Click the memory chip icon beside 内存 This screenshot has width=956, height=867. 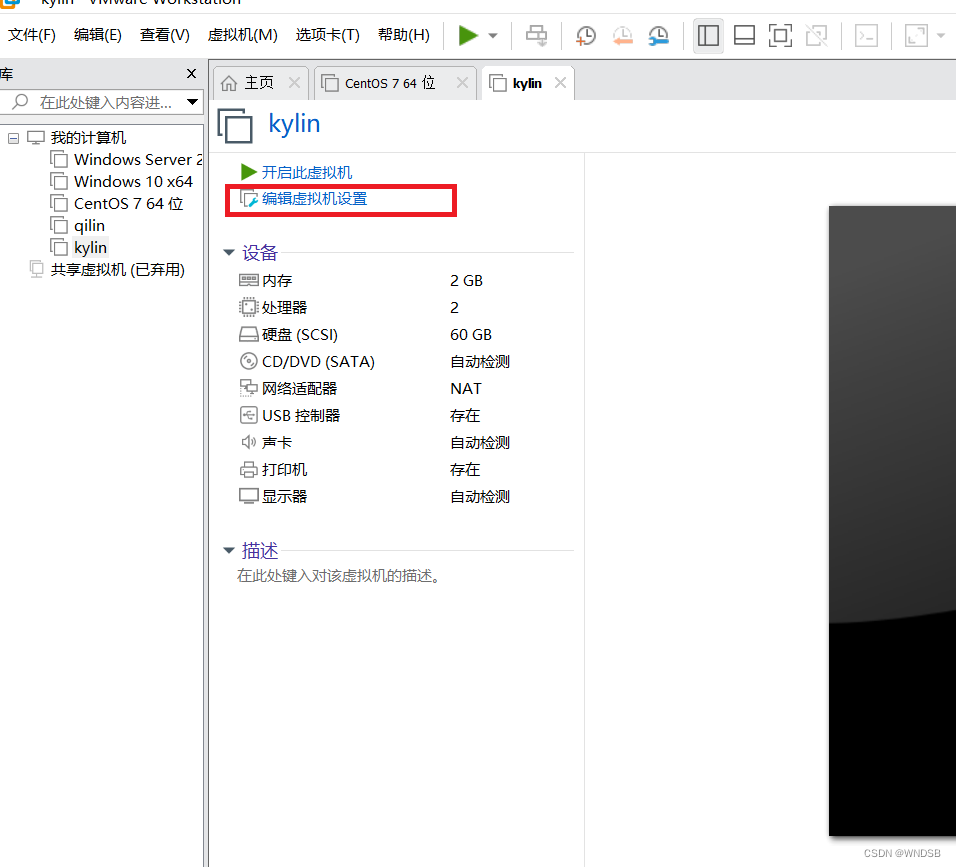point(249,280)
